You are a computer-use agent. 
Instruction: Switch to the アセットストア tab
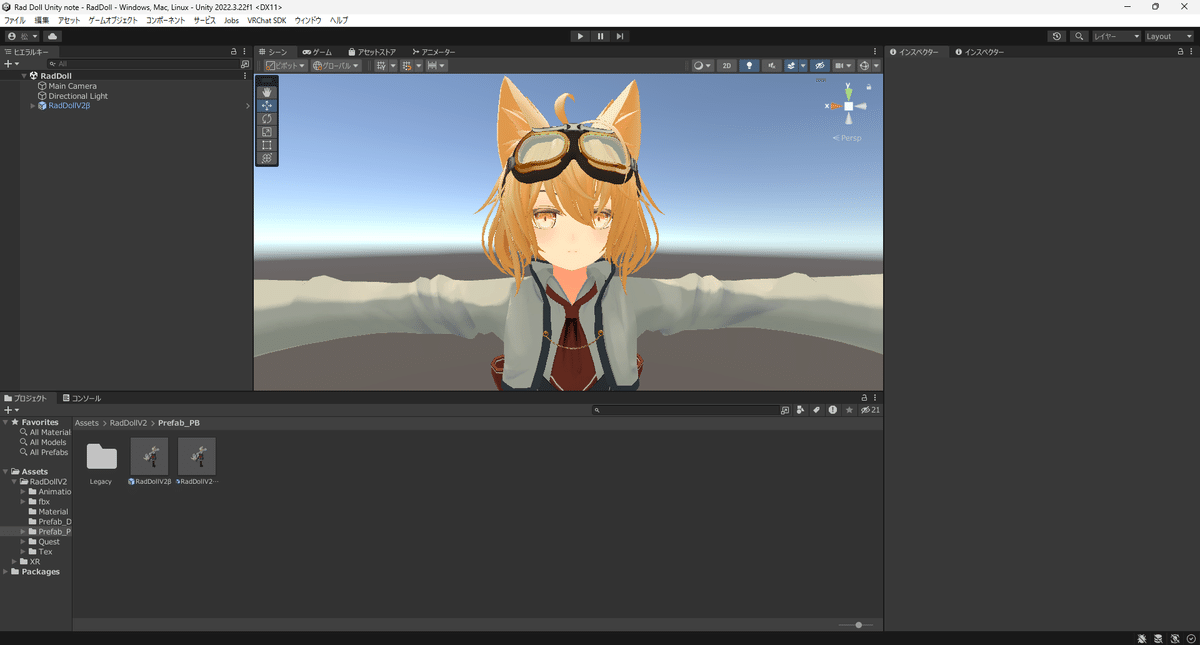point(372,51)
